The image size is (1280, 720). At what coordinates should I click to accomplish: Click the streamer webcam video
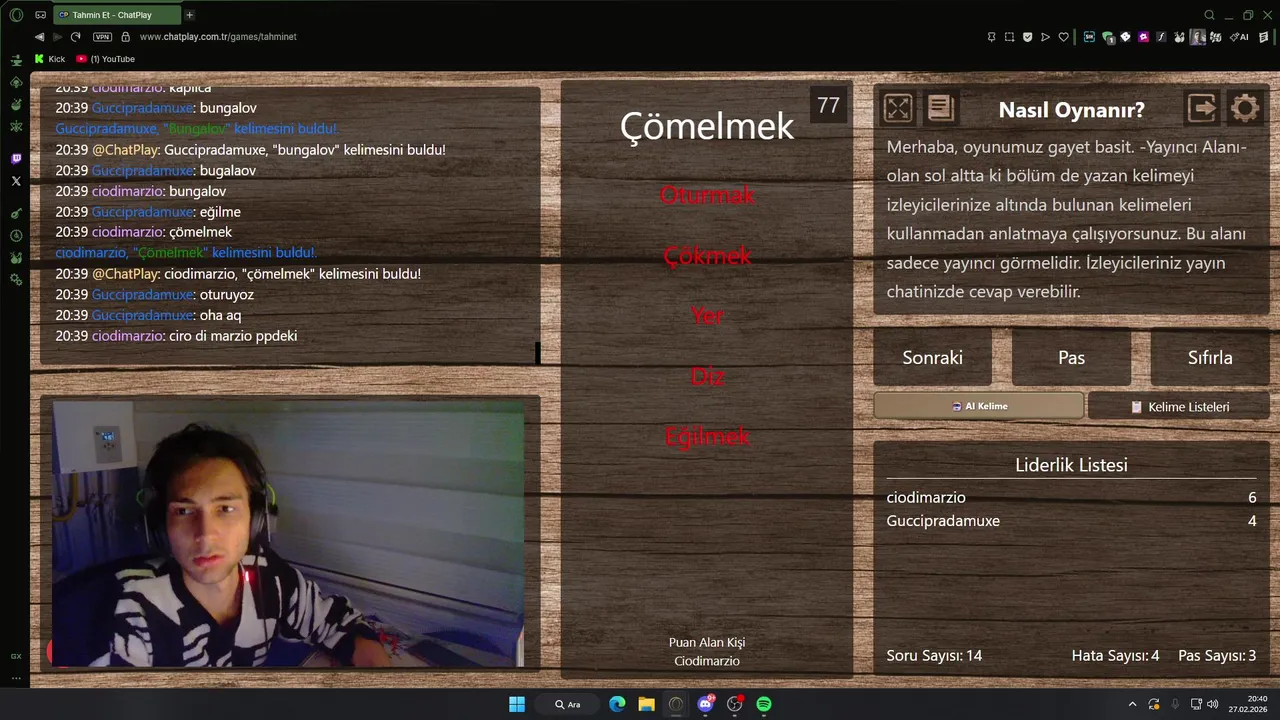(x=288, y=534)
